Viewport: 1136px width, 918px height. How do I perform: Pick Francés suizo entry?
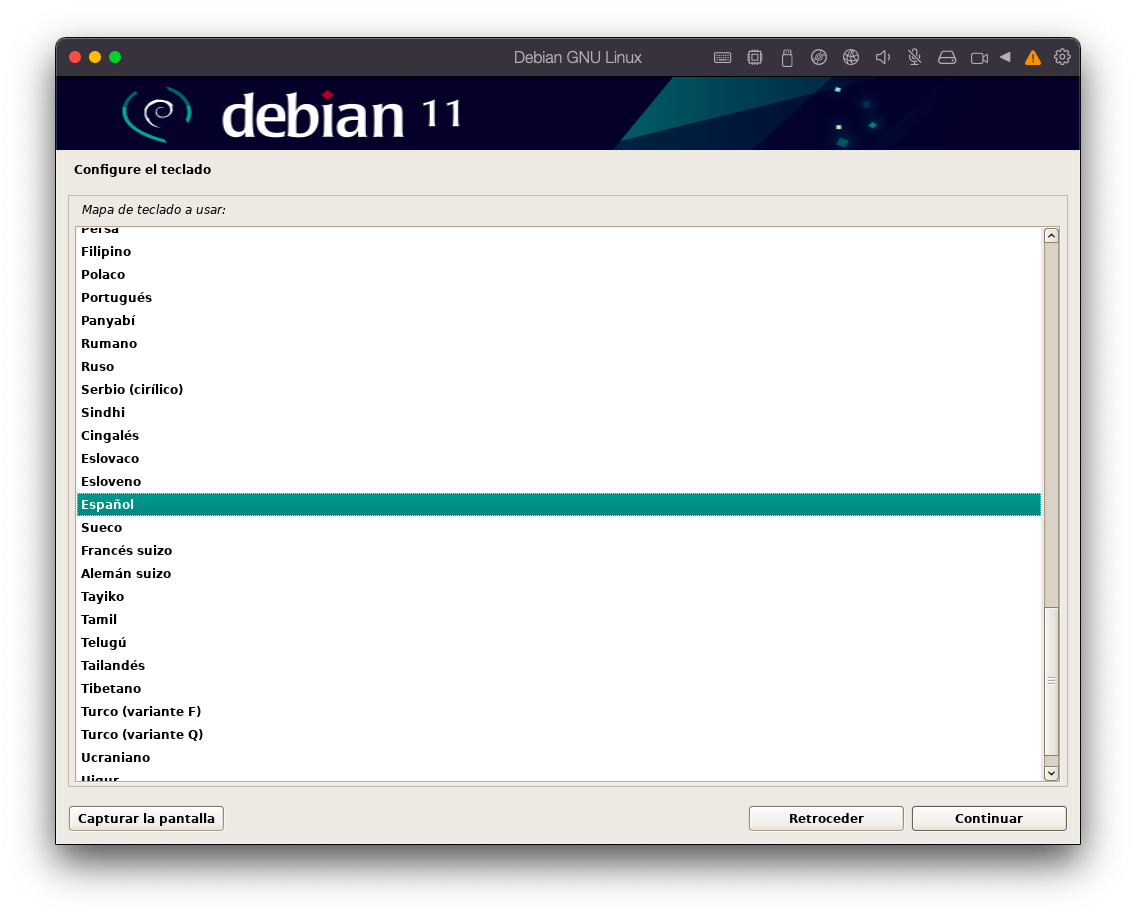559,551
